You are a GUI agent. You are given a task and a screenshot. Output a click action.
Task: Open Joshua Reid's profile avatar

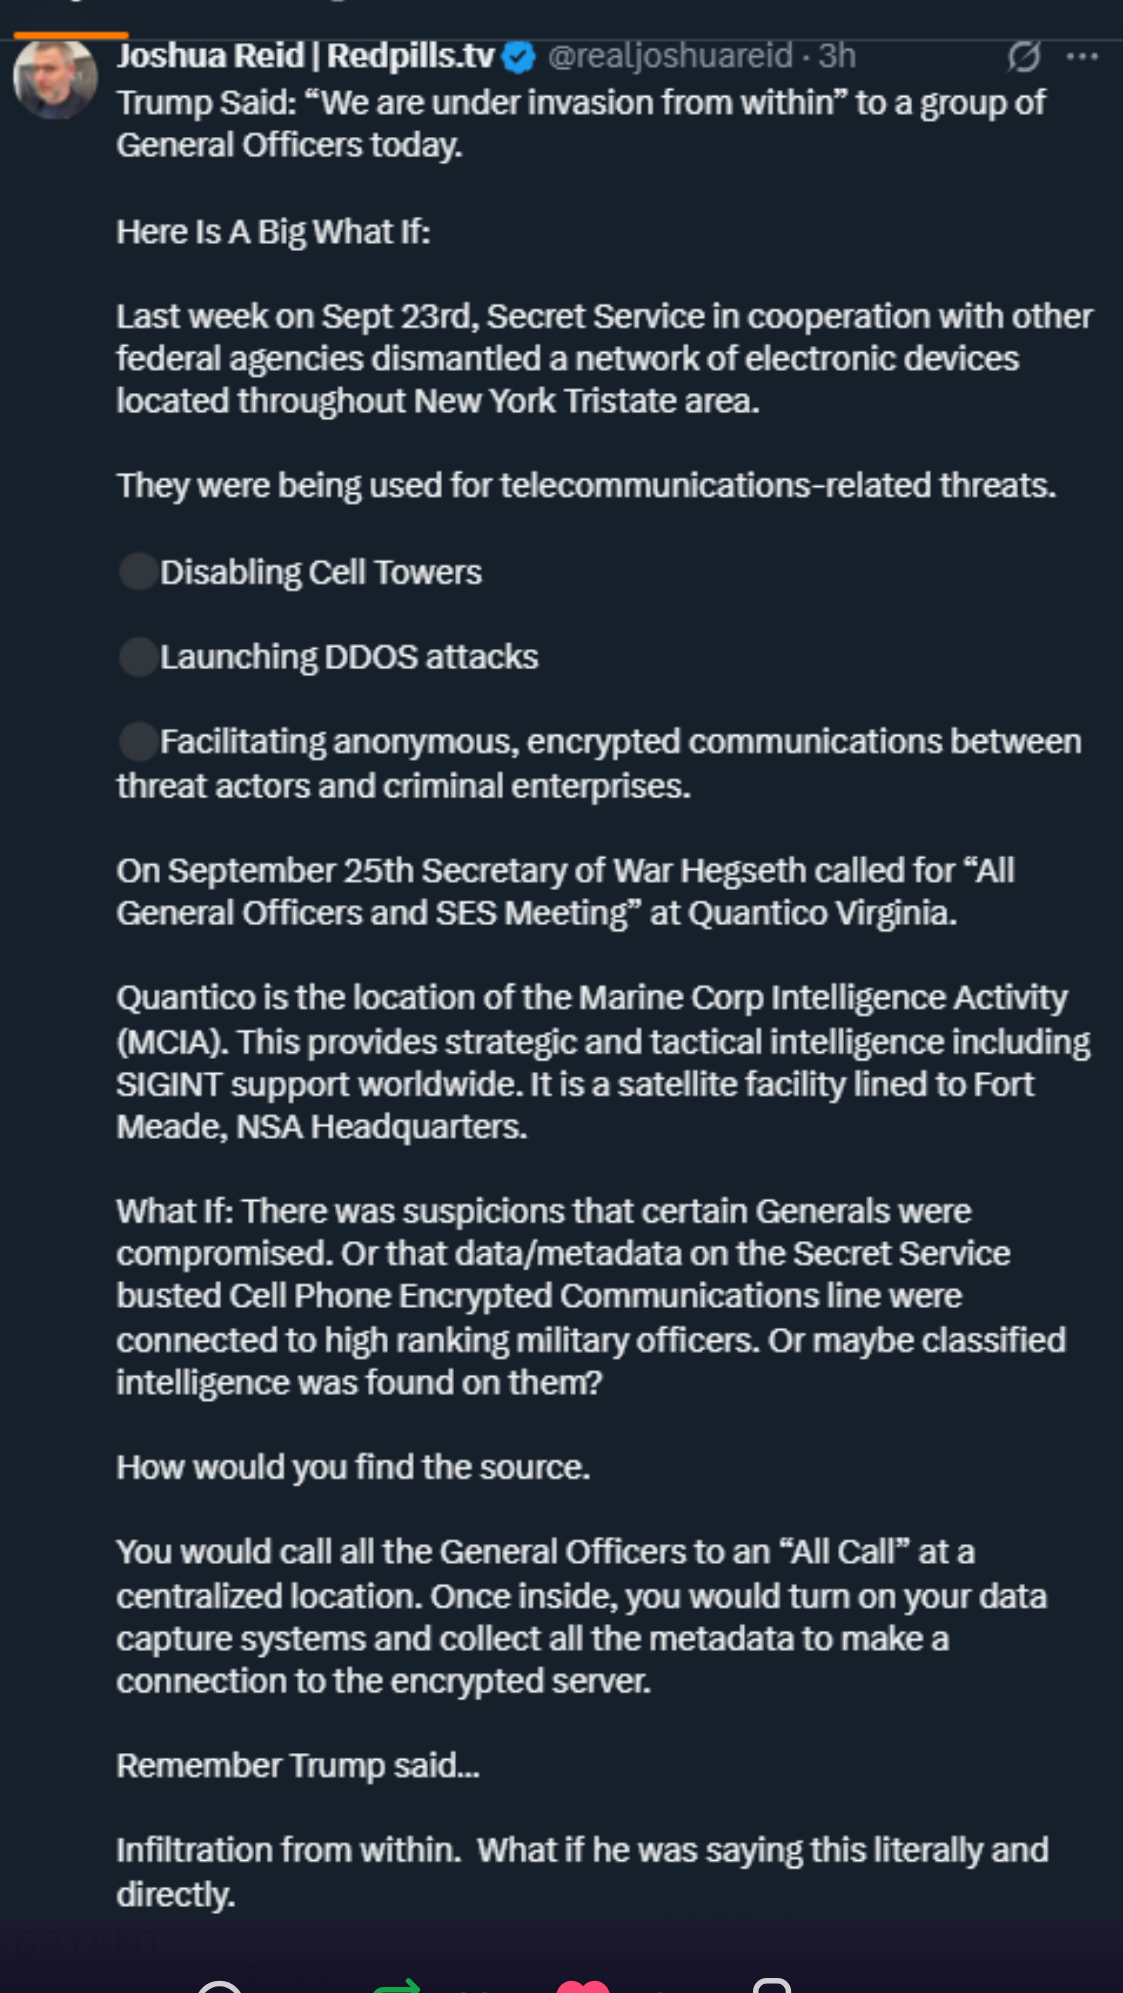[55, 79]
